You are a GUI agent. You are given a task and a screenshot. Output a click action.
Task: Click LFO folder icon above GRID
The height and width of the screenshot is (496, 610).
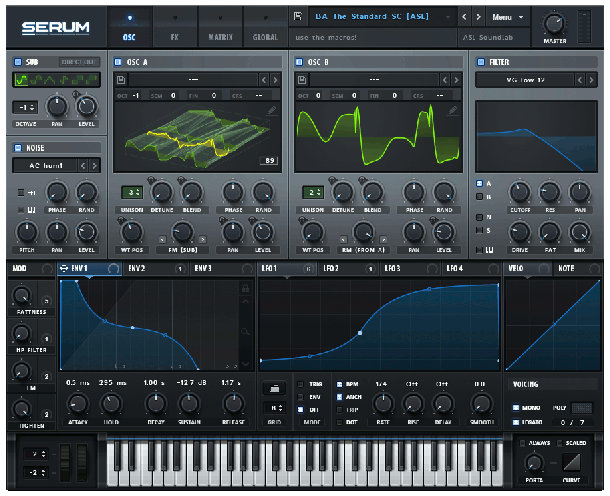point(275,388)
